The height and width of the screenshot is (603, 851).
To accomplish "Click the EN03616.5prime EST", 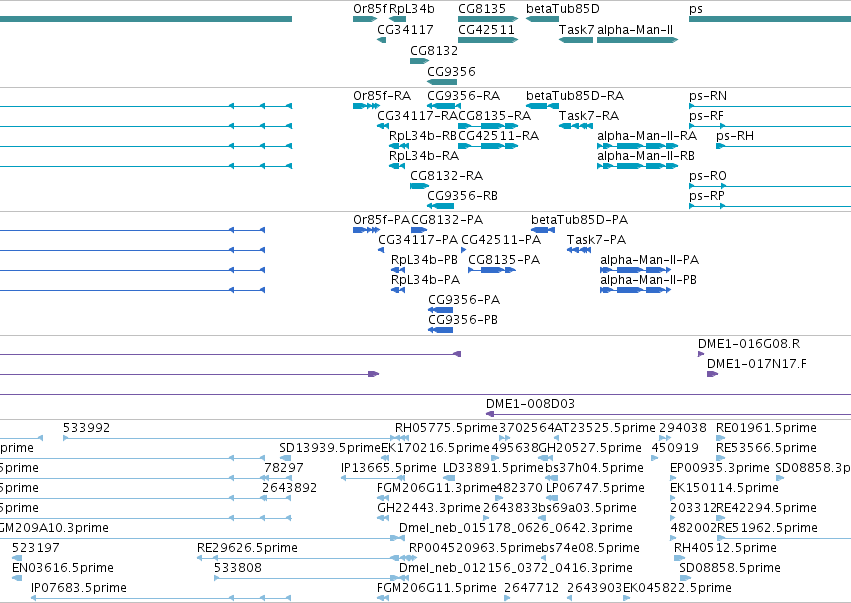I will click(x=17, y=578).
